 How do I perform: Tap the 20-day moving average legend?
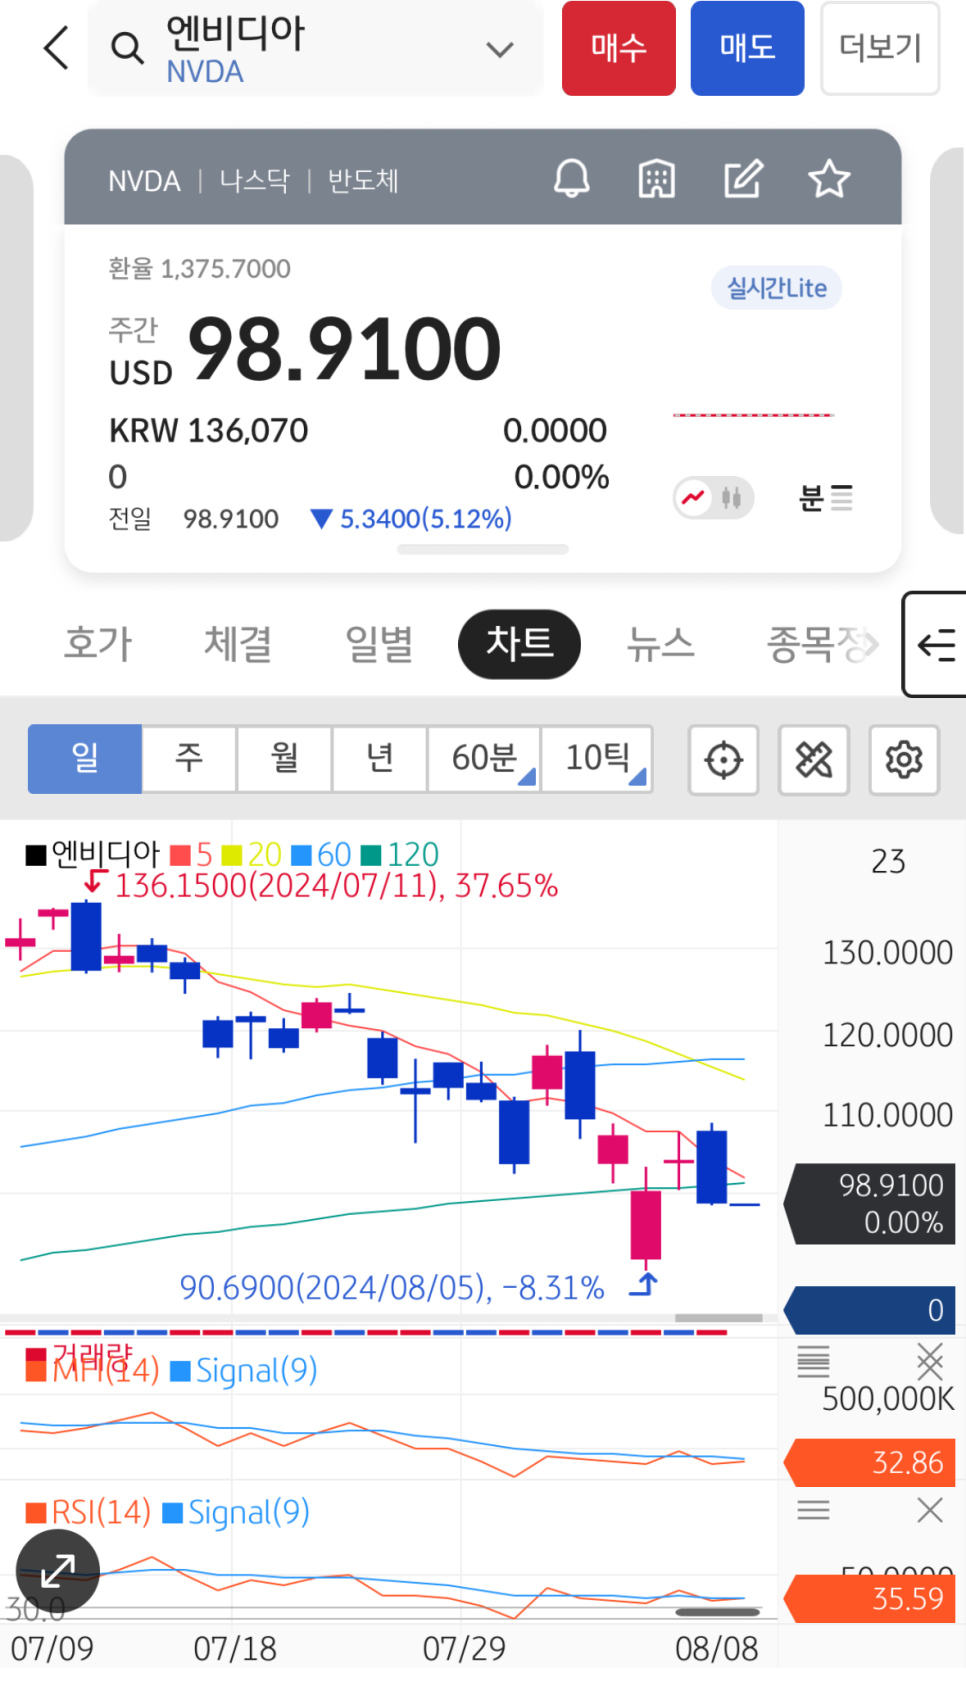pyautogui.click(x=252, y=854)
